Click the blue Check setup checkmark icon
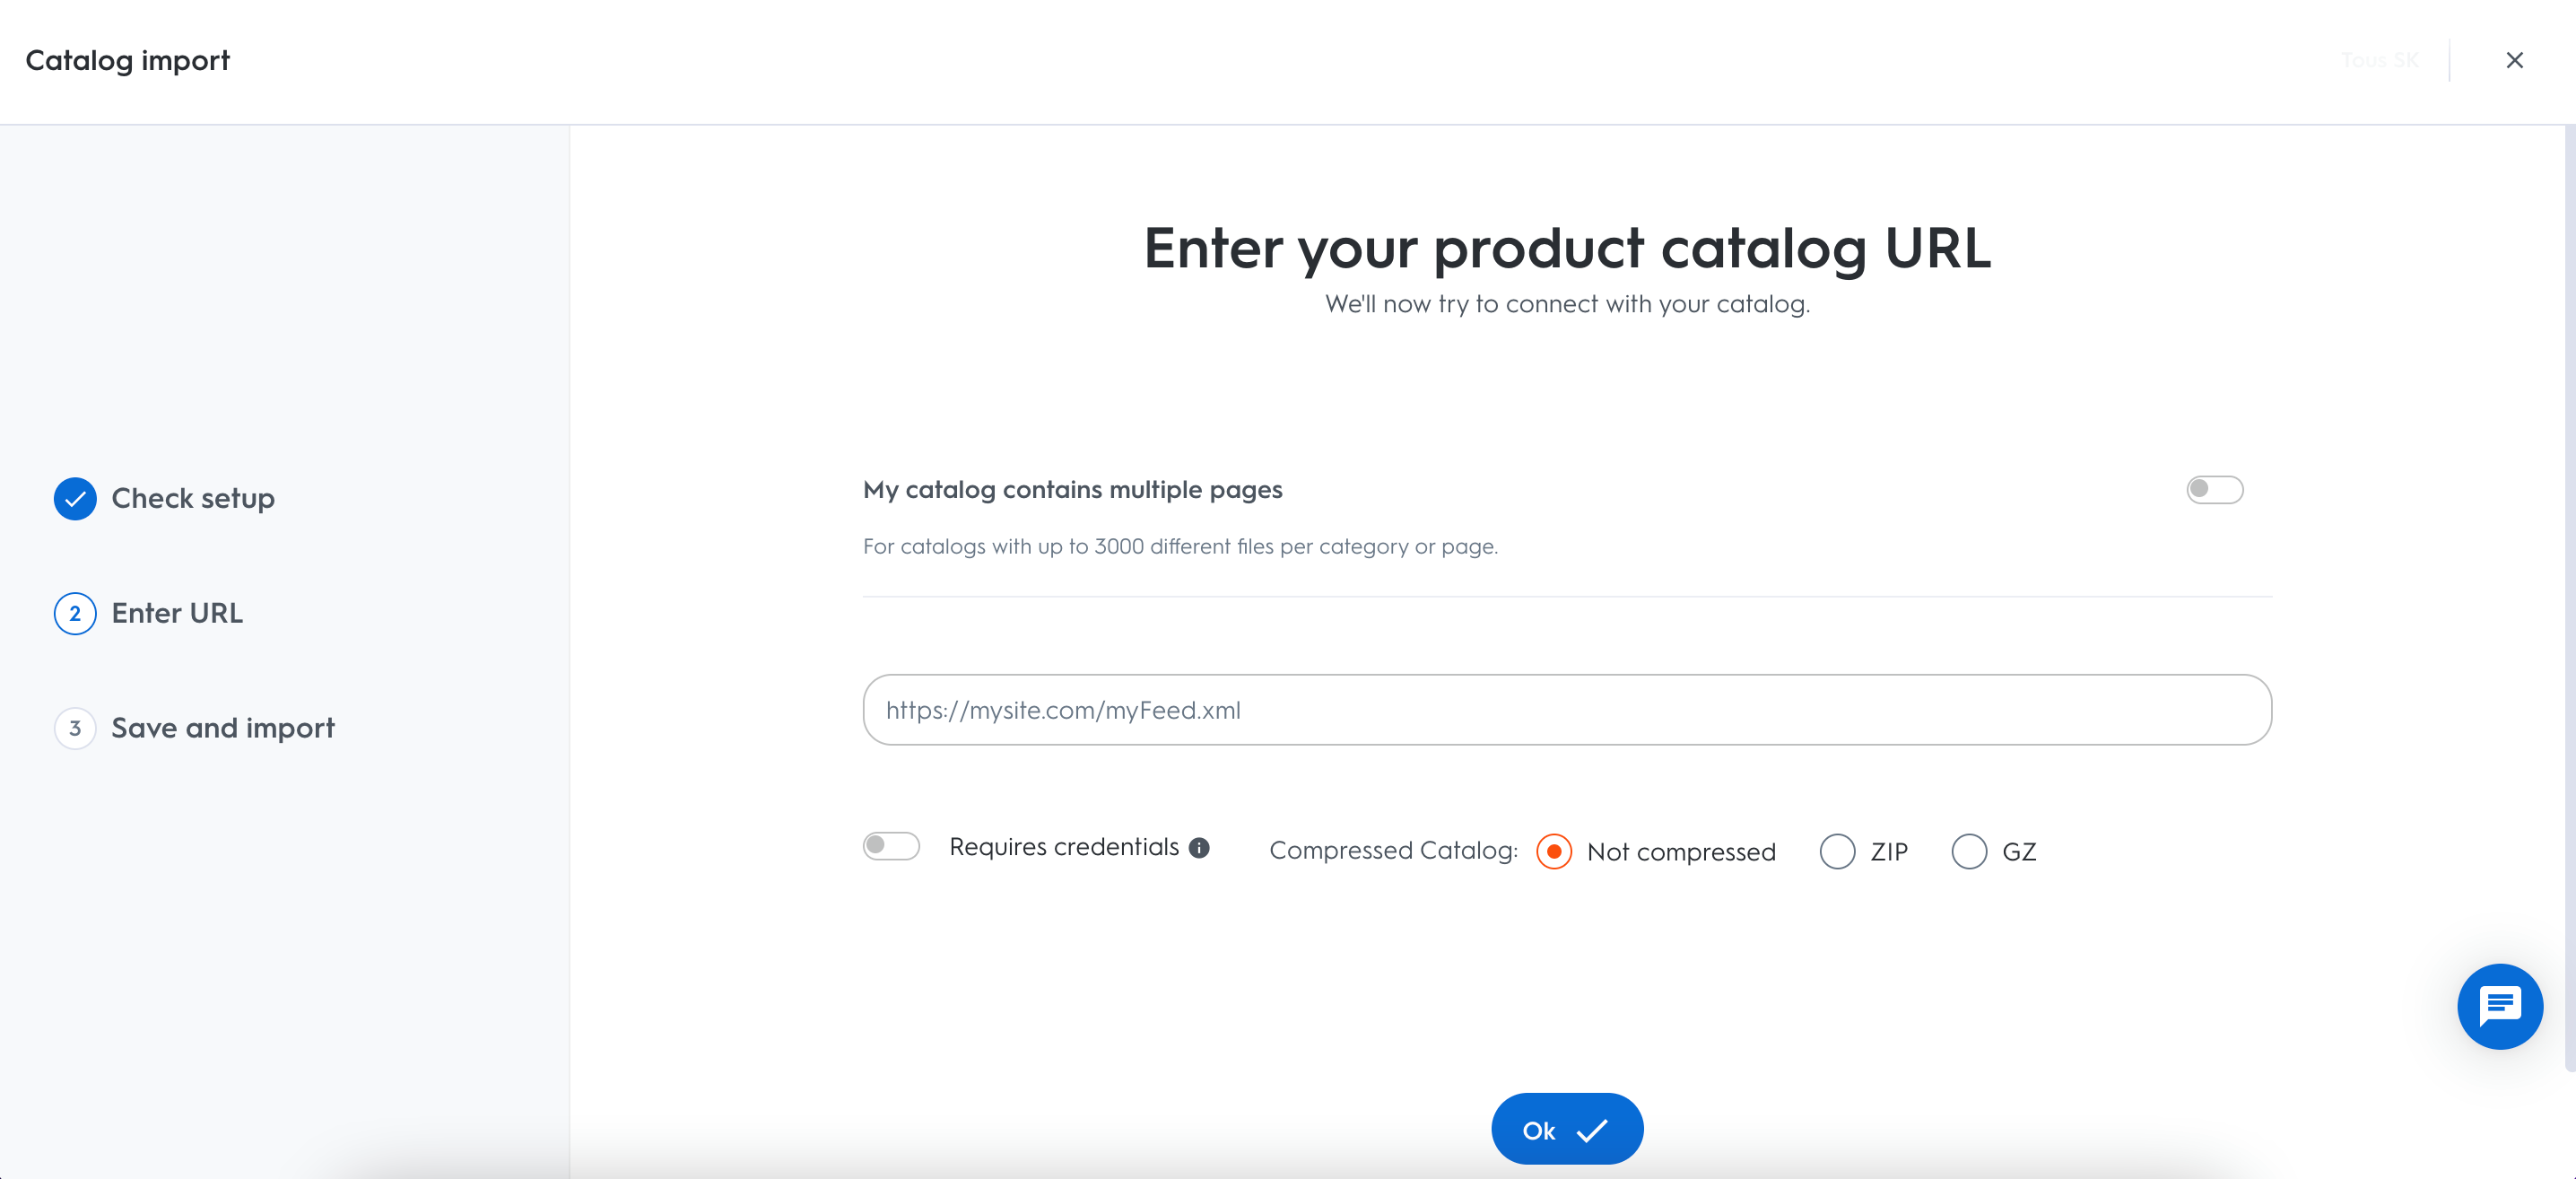The height and width of the screenshot is (1179, 2576). coord(75,498)
